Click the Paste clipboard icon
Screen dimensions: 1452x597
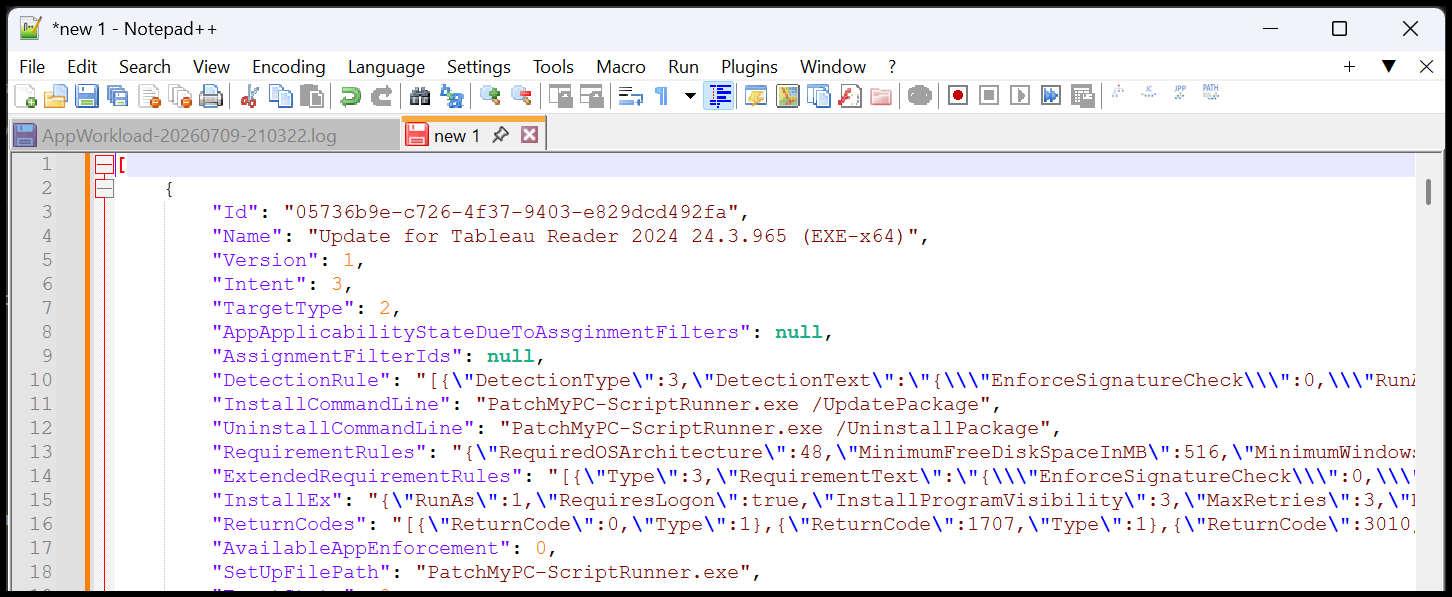click(x=312, y=96)
